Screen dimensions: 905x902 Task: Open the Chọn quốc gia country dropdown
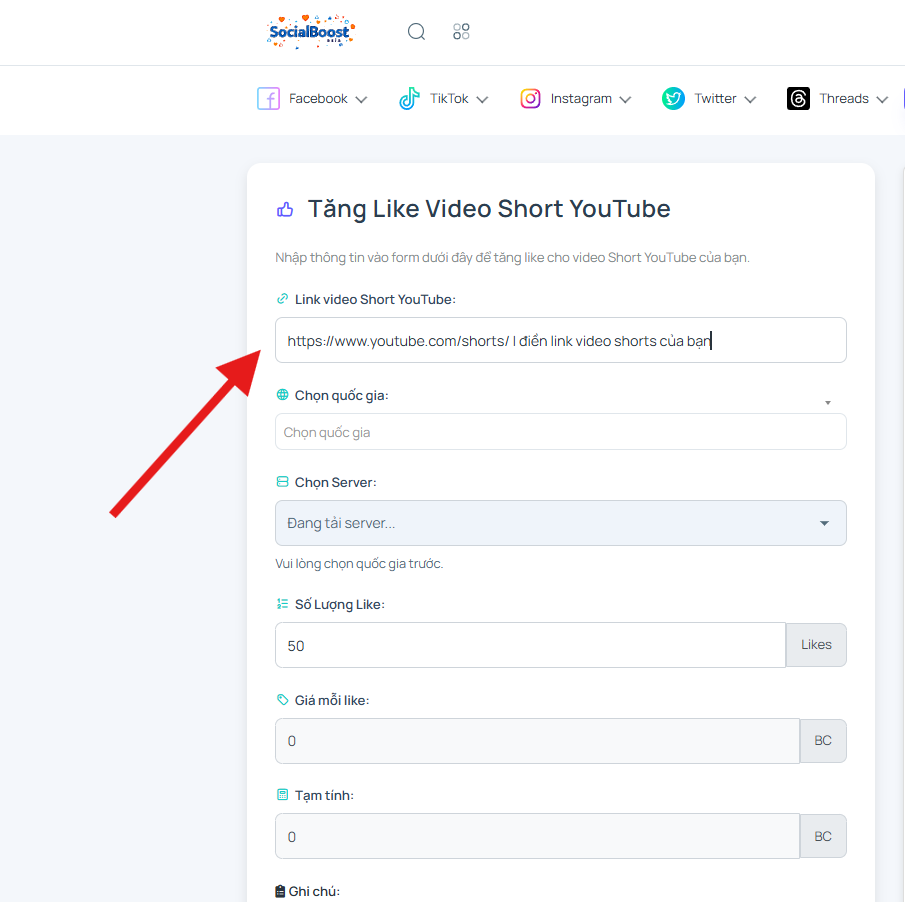click(x=561, y=432)
